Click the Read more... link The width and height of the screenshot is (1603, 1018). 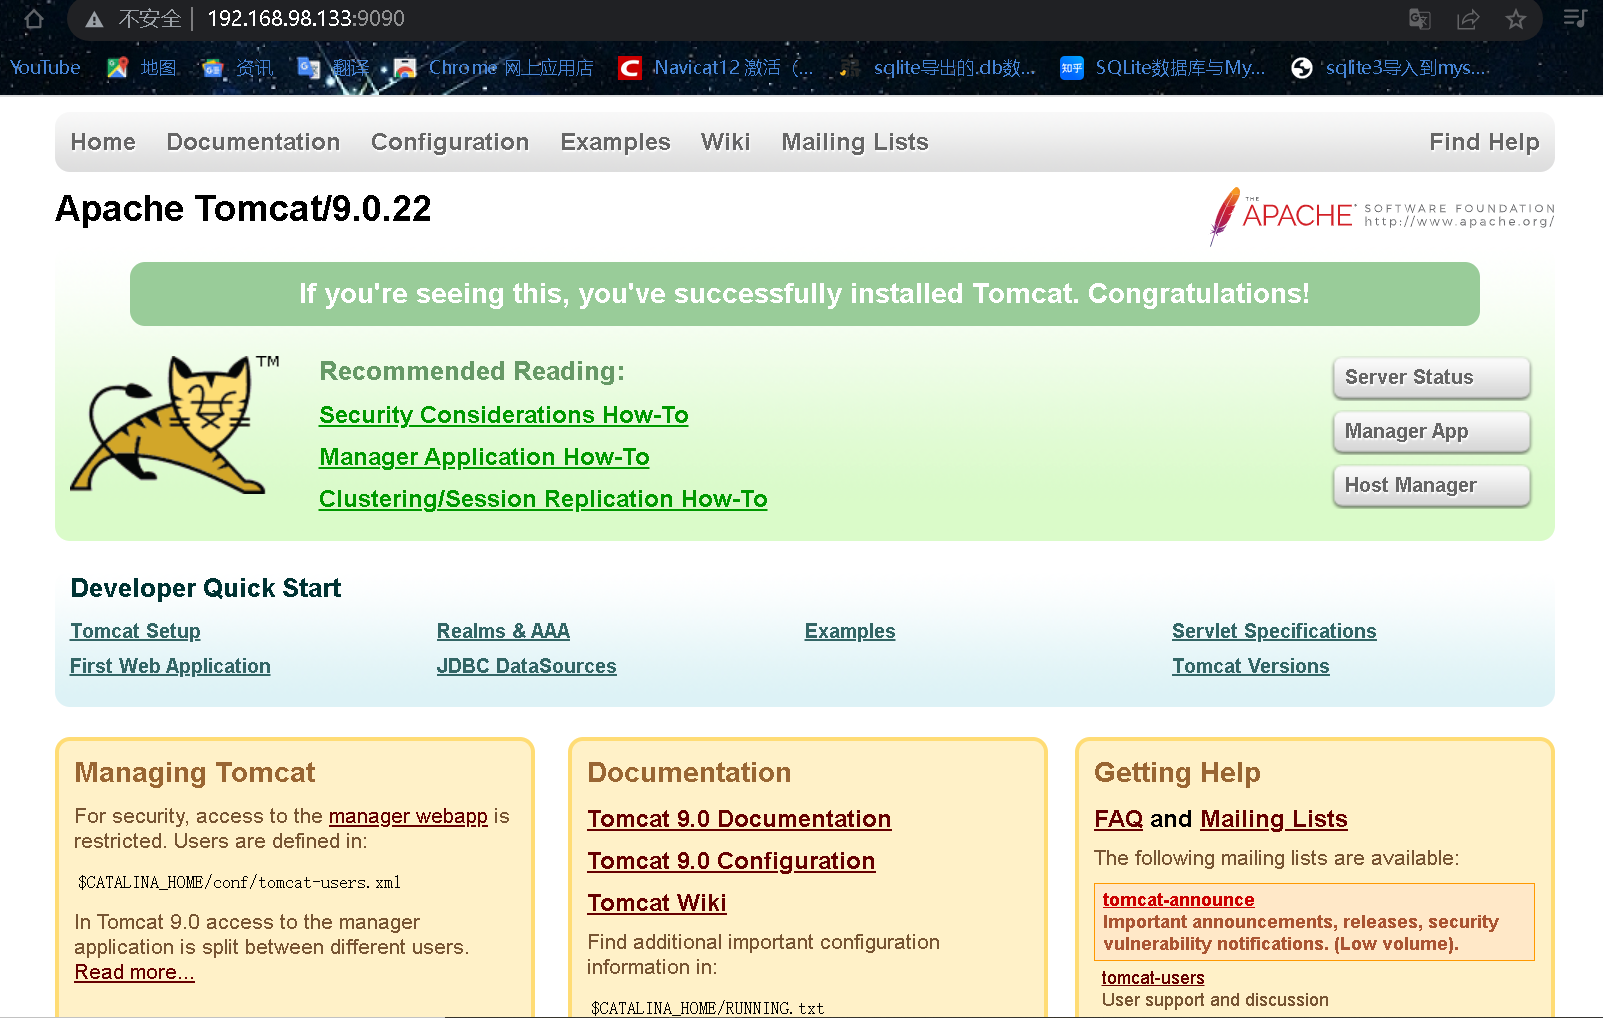pos(134,973)
